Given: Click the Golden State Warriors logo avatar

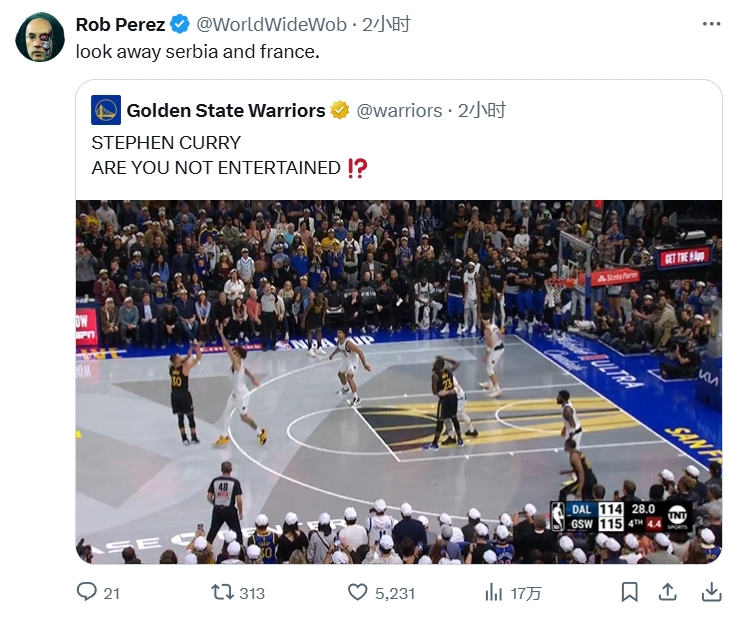Looking at the screenshot, I should click(106, 110).
